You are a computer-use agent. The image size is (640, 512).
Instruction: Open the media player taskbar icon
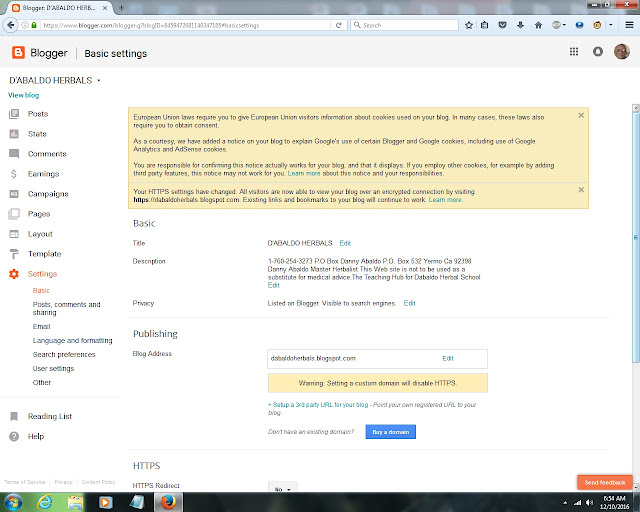(x=105, y=502)
